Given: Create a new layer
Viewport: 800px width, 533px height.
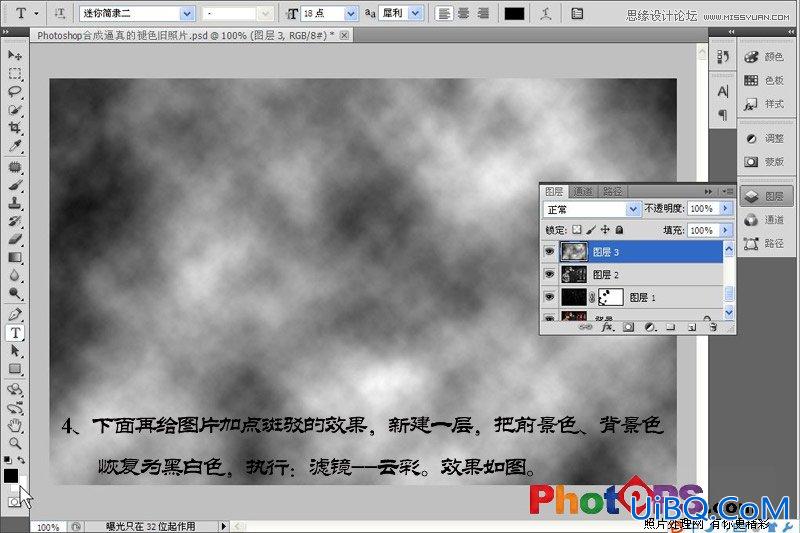Looking at the screenshot, I should (692, 327).
